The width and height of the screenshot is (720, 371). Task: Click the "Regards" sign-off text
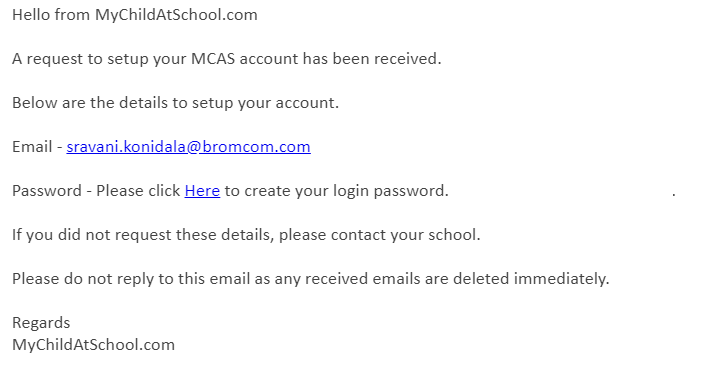tap(41, 323)
